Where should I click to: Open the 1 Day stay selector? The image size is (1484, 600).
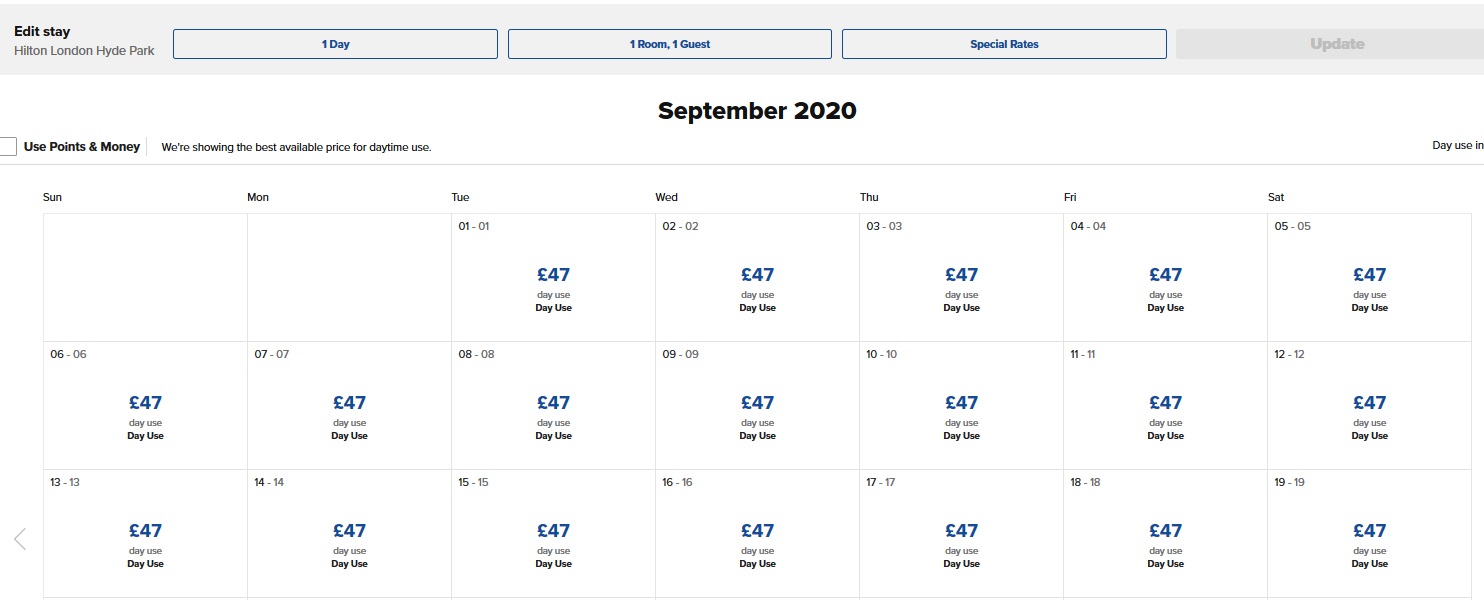coord(335,44)
